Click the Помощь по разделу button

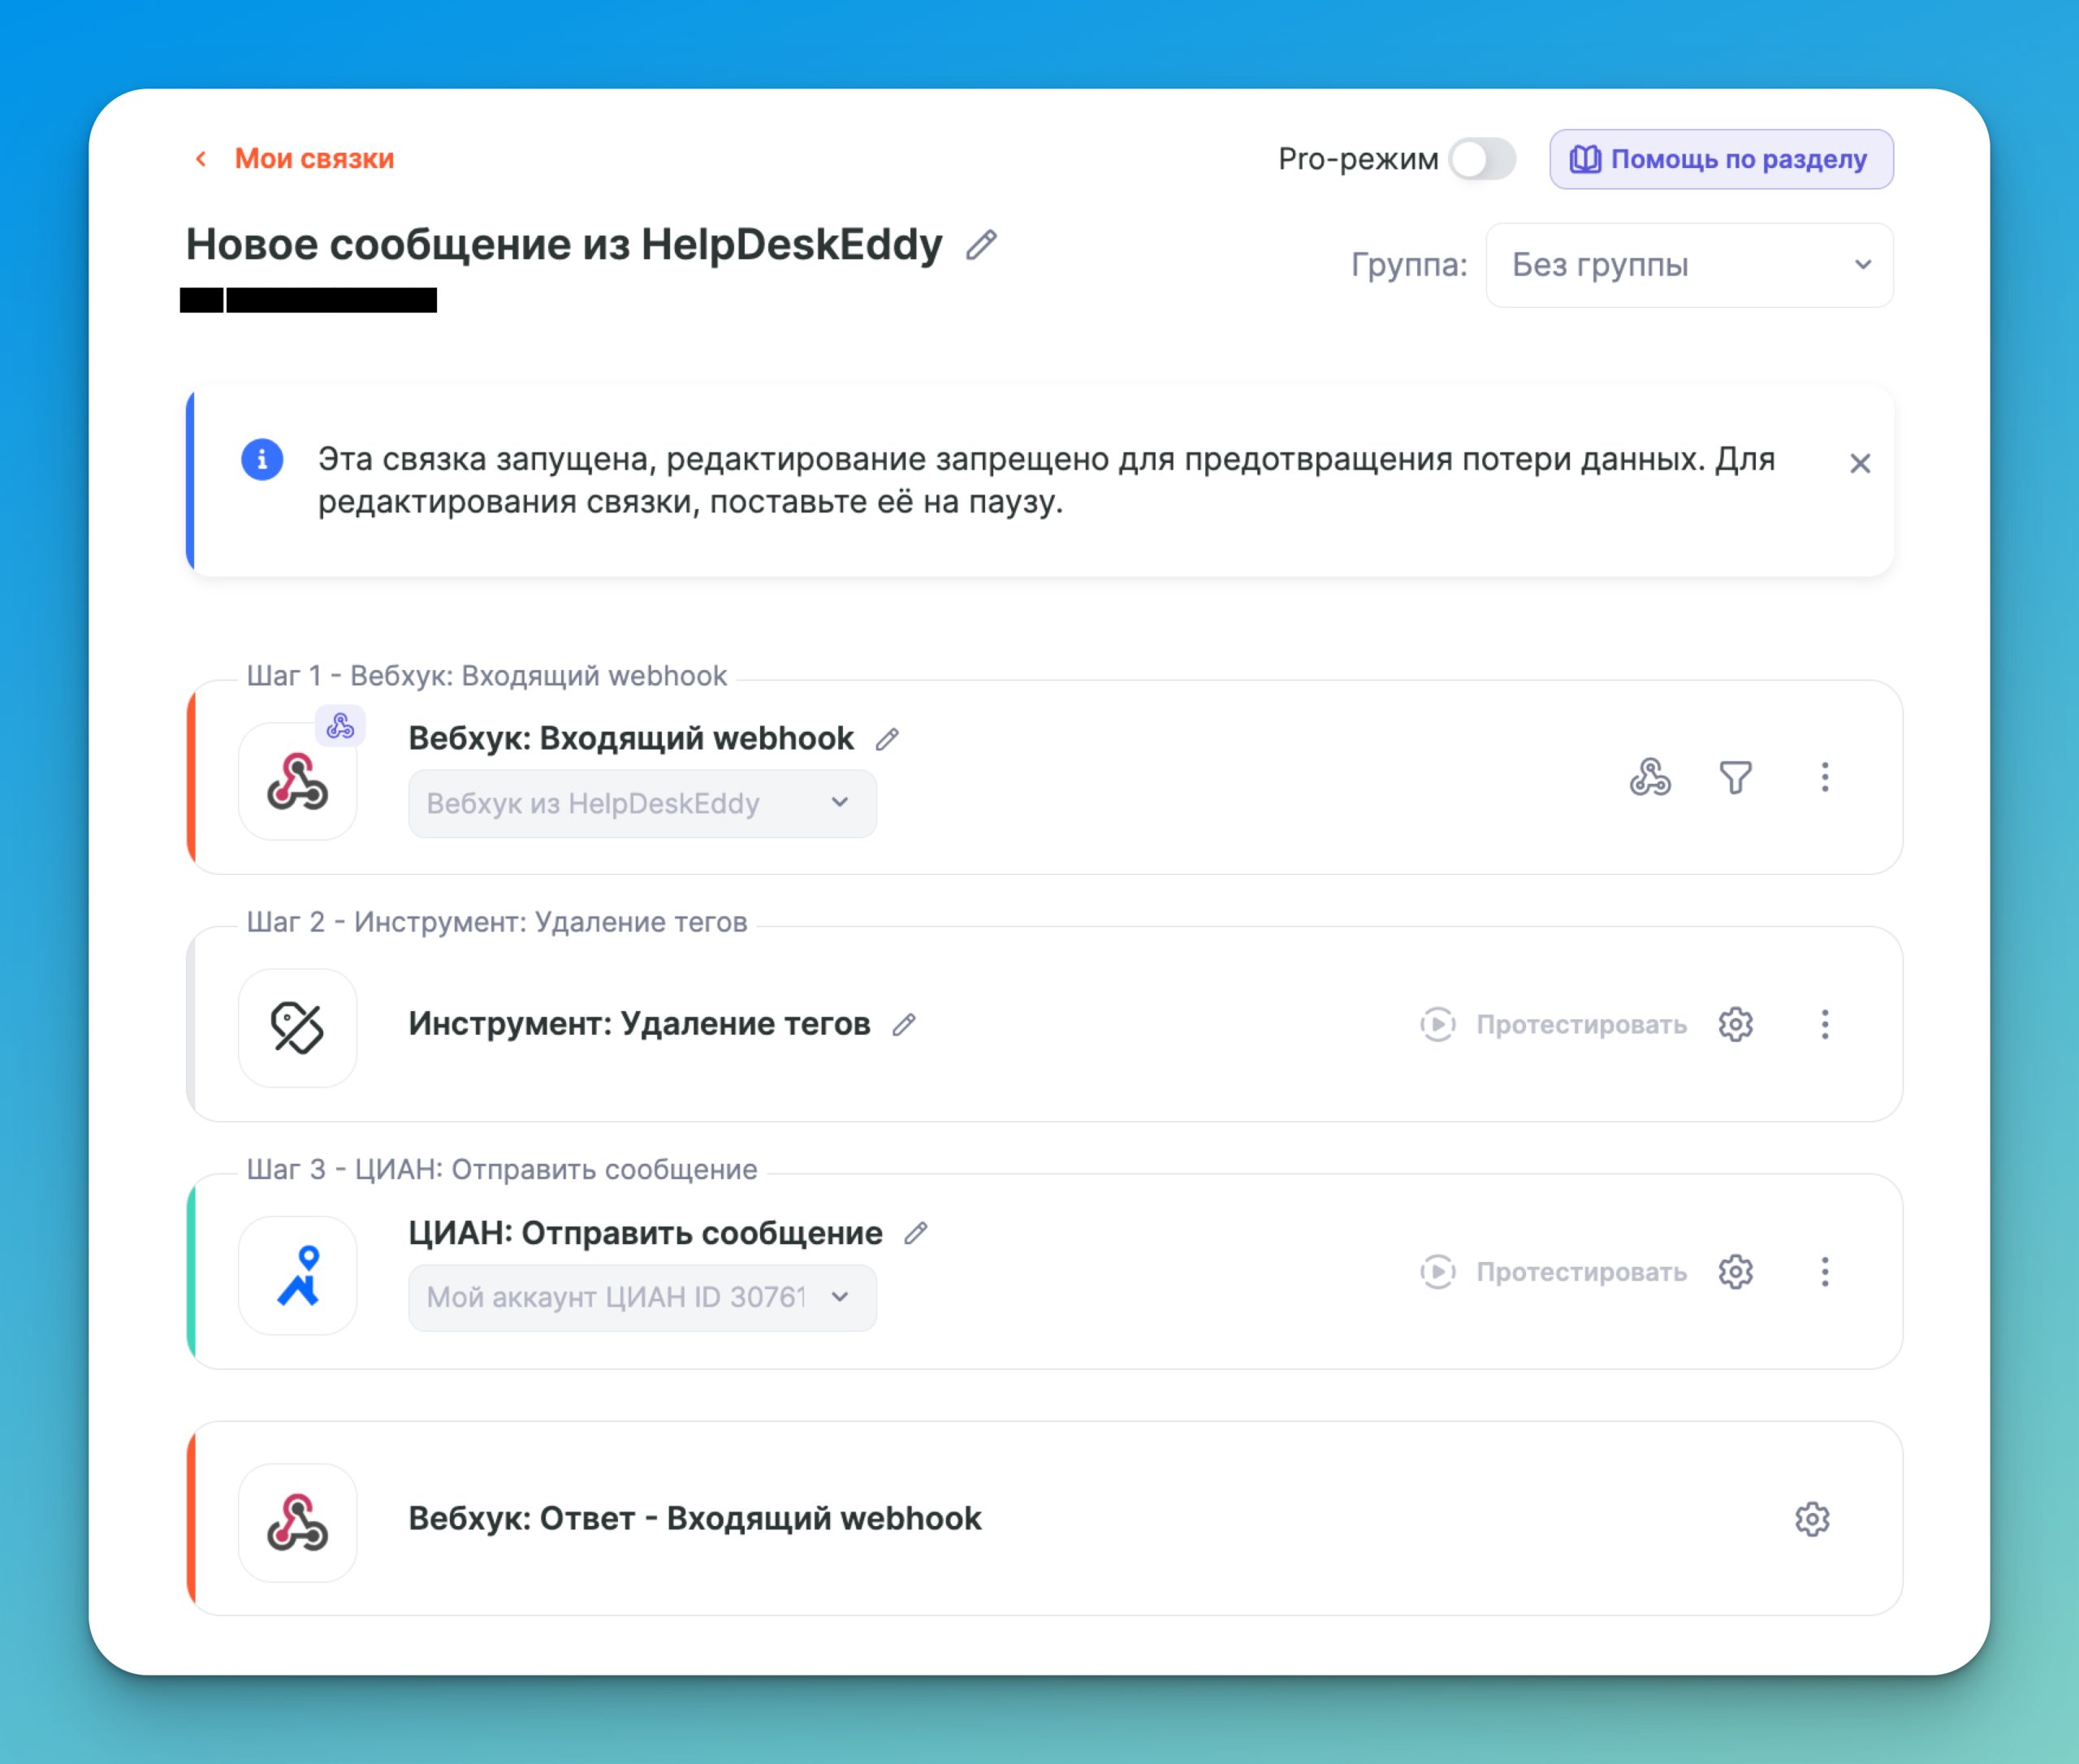pos(1720,159)
